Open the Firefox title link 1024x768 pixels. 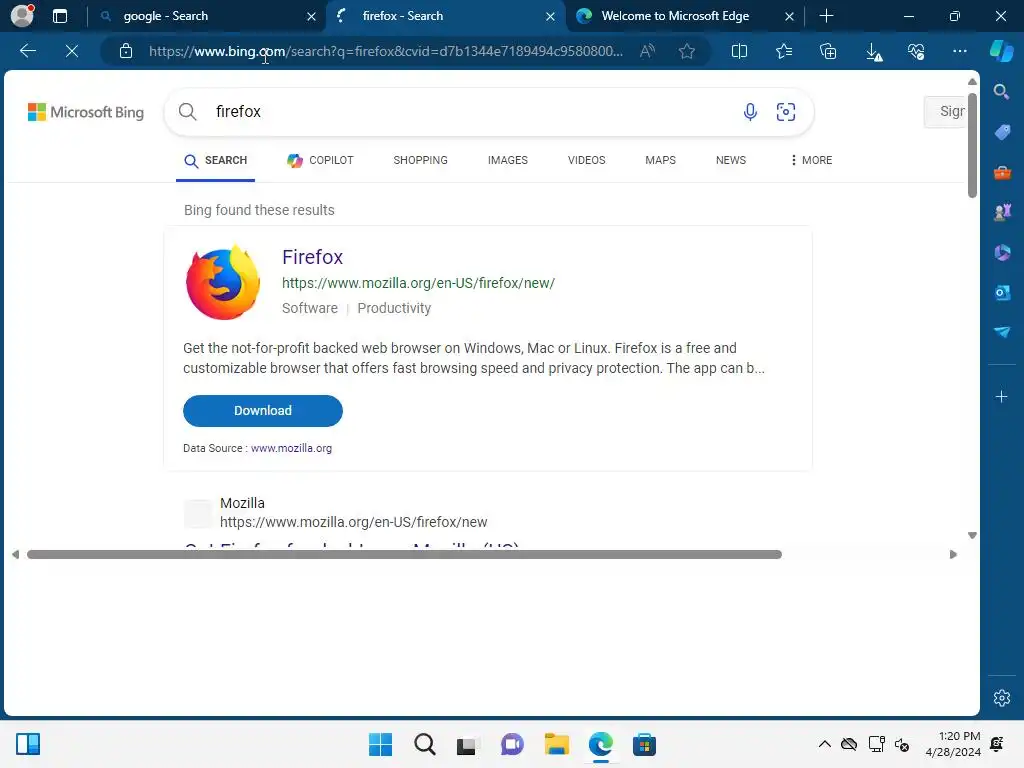(x=312, y=257)
